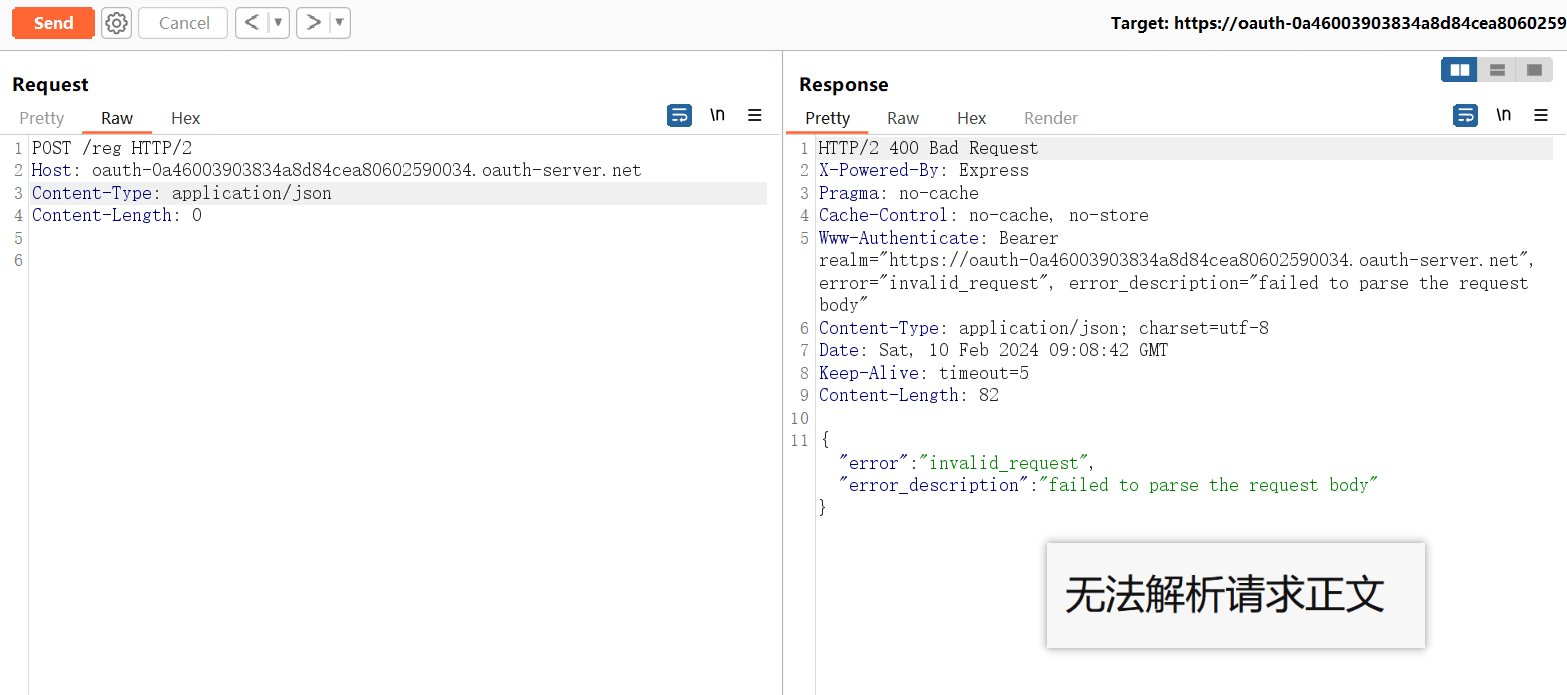The height and width of the screenshot is (695, 1567).
Task: Select the Response Render tab
Action: pos(1050,118)
